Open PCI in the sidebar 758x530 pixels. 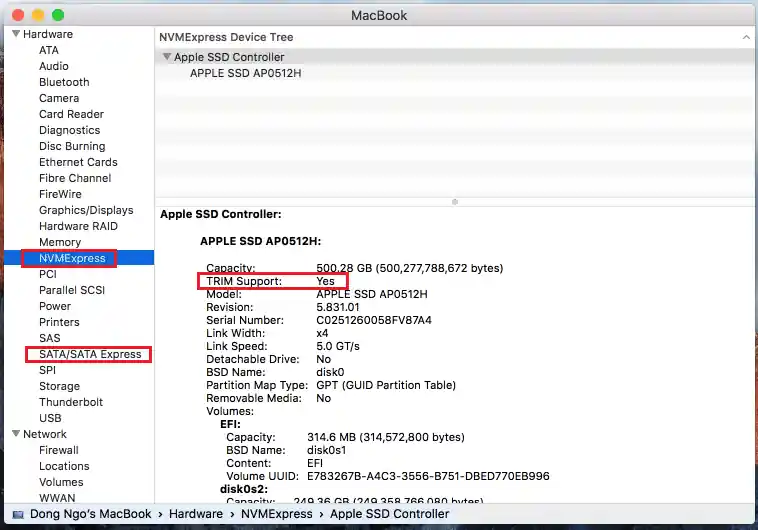[x=48, y=274]
